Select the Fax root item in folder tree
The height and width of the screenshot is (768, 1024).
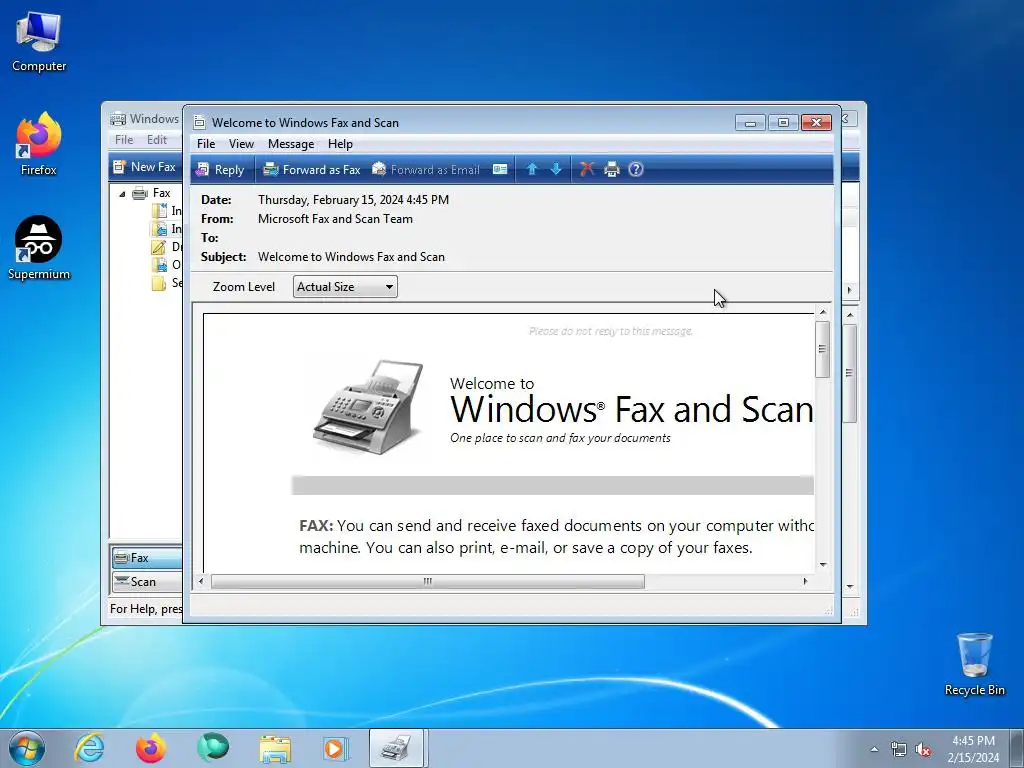pos(161,193)
